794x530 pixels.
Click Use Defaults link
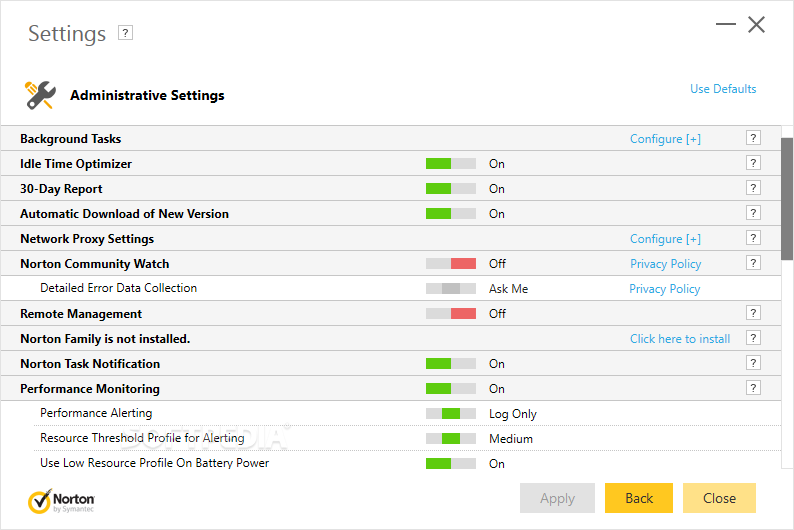click(723, 89)
